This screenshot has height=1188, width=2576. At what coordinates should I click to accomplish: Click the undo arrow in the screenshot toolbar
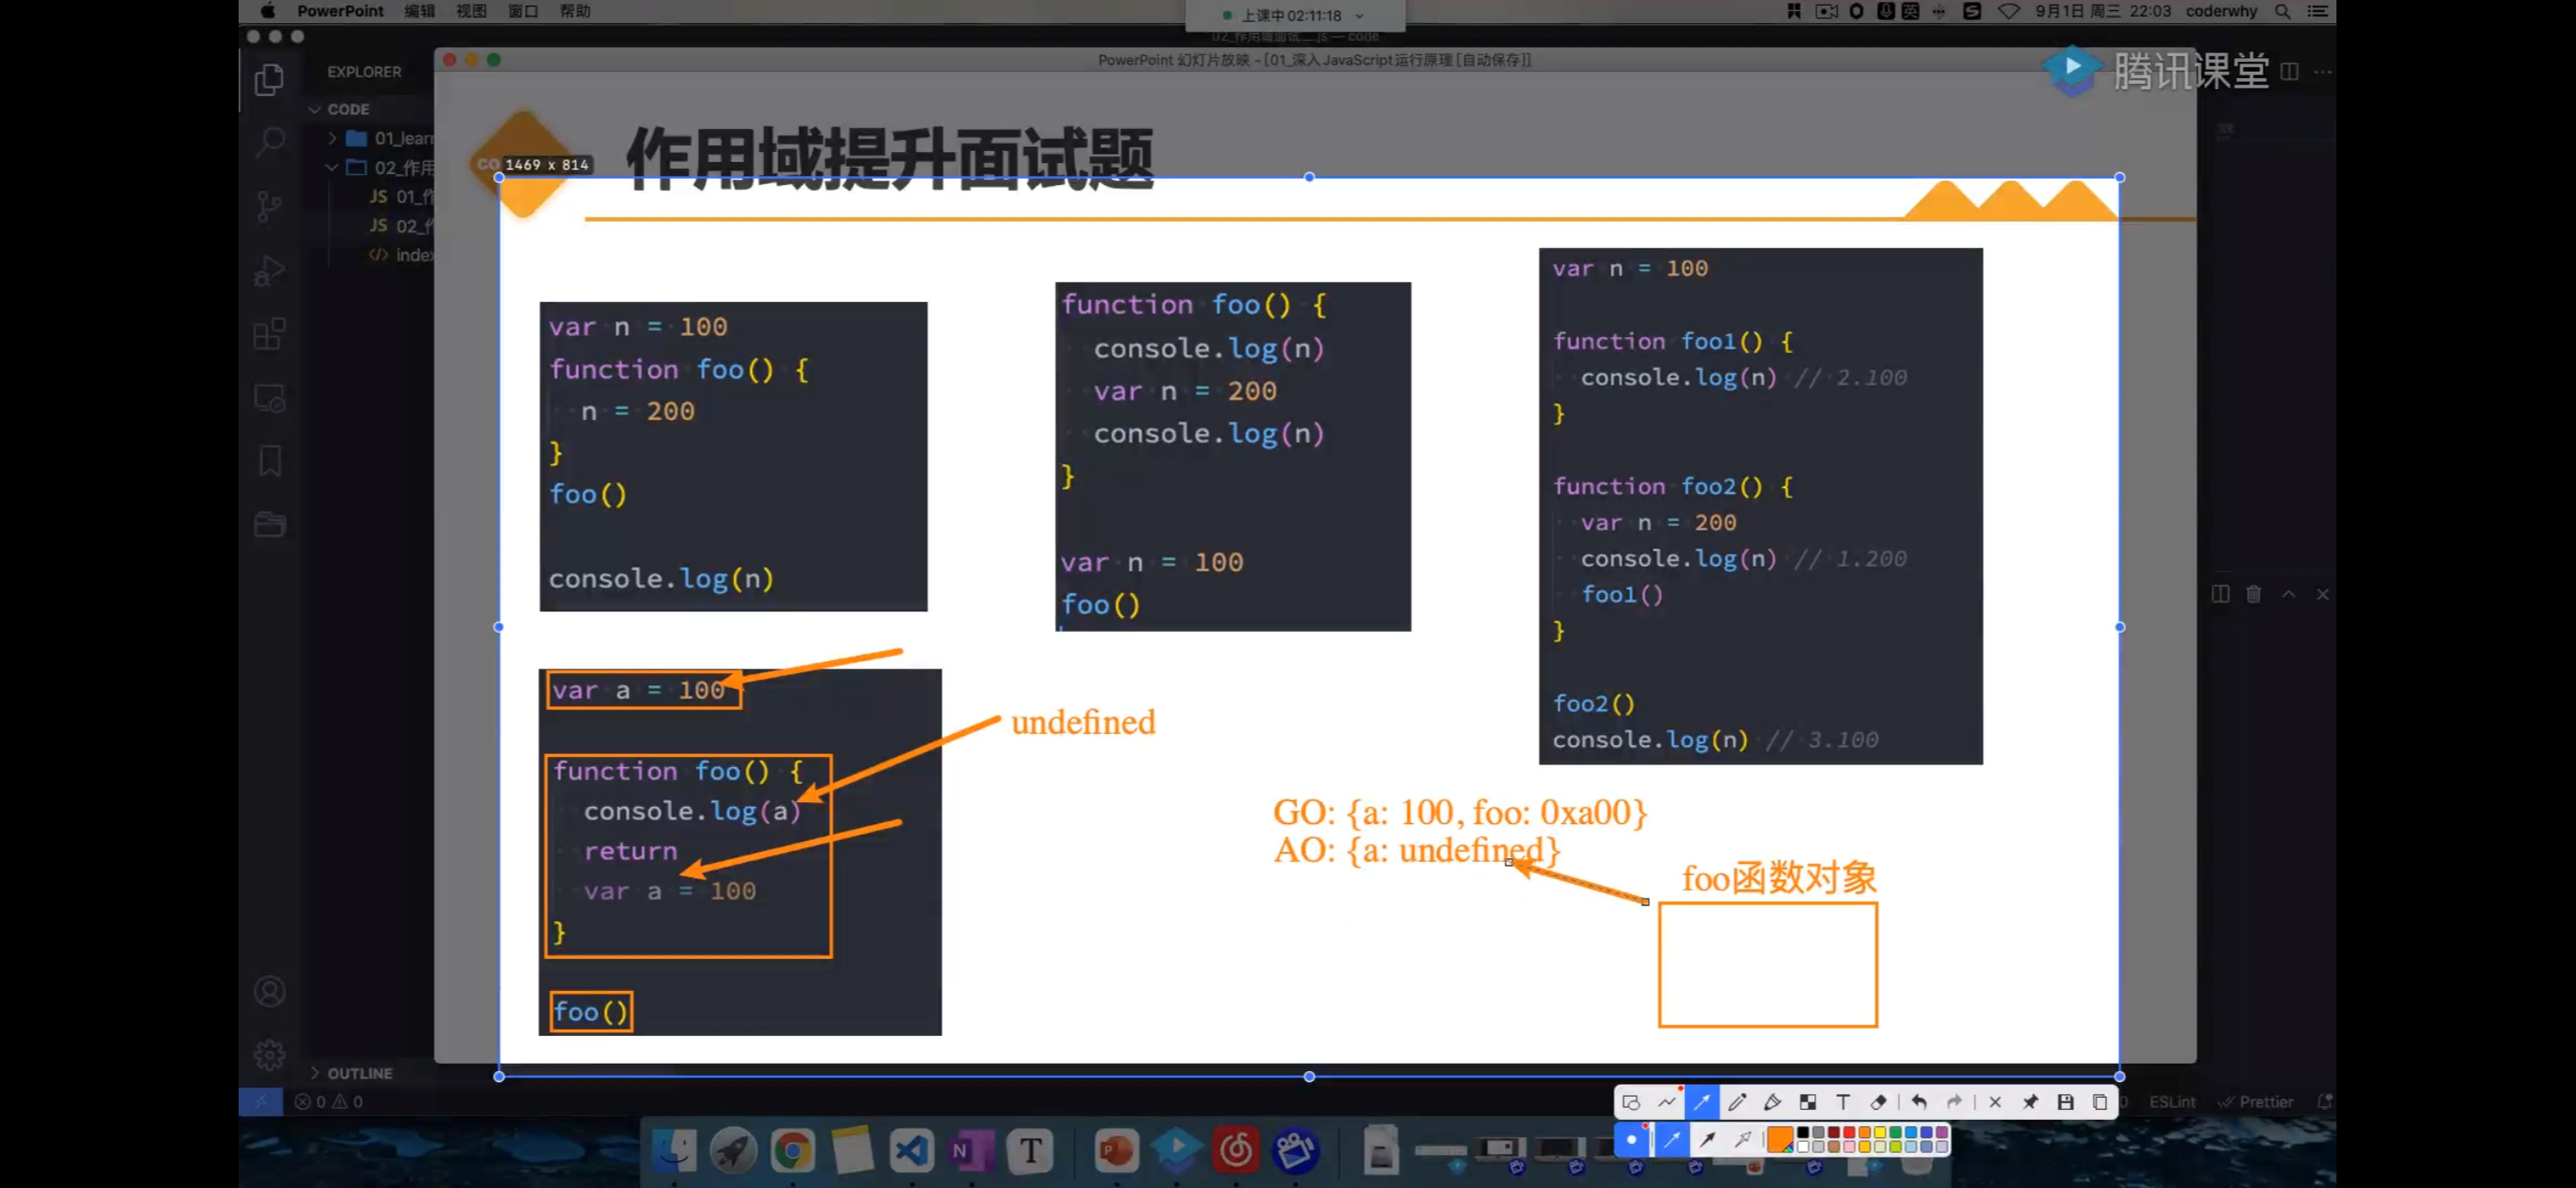(x=1918, y=1102)
